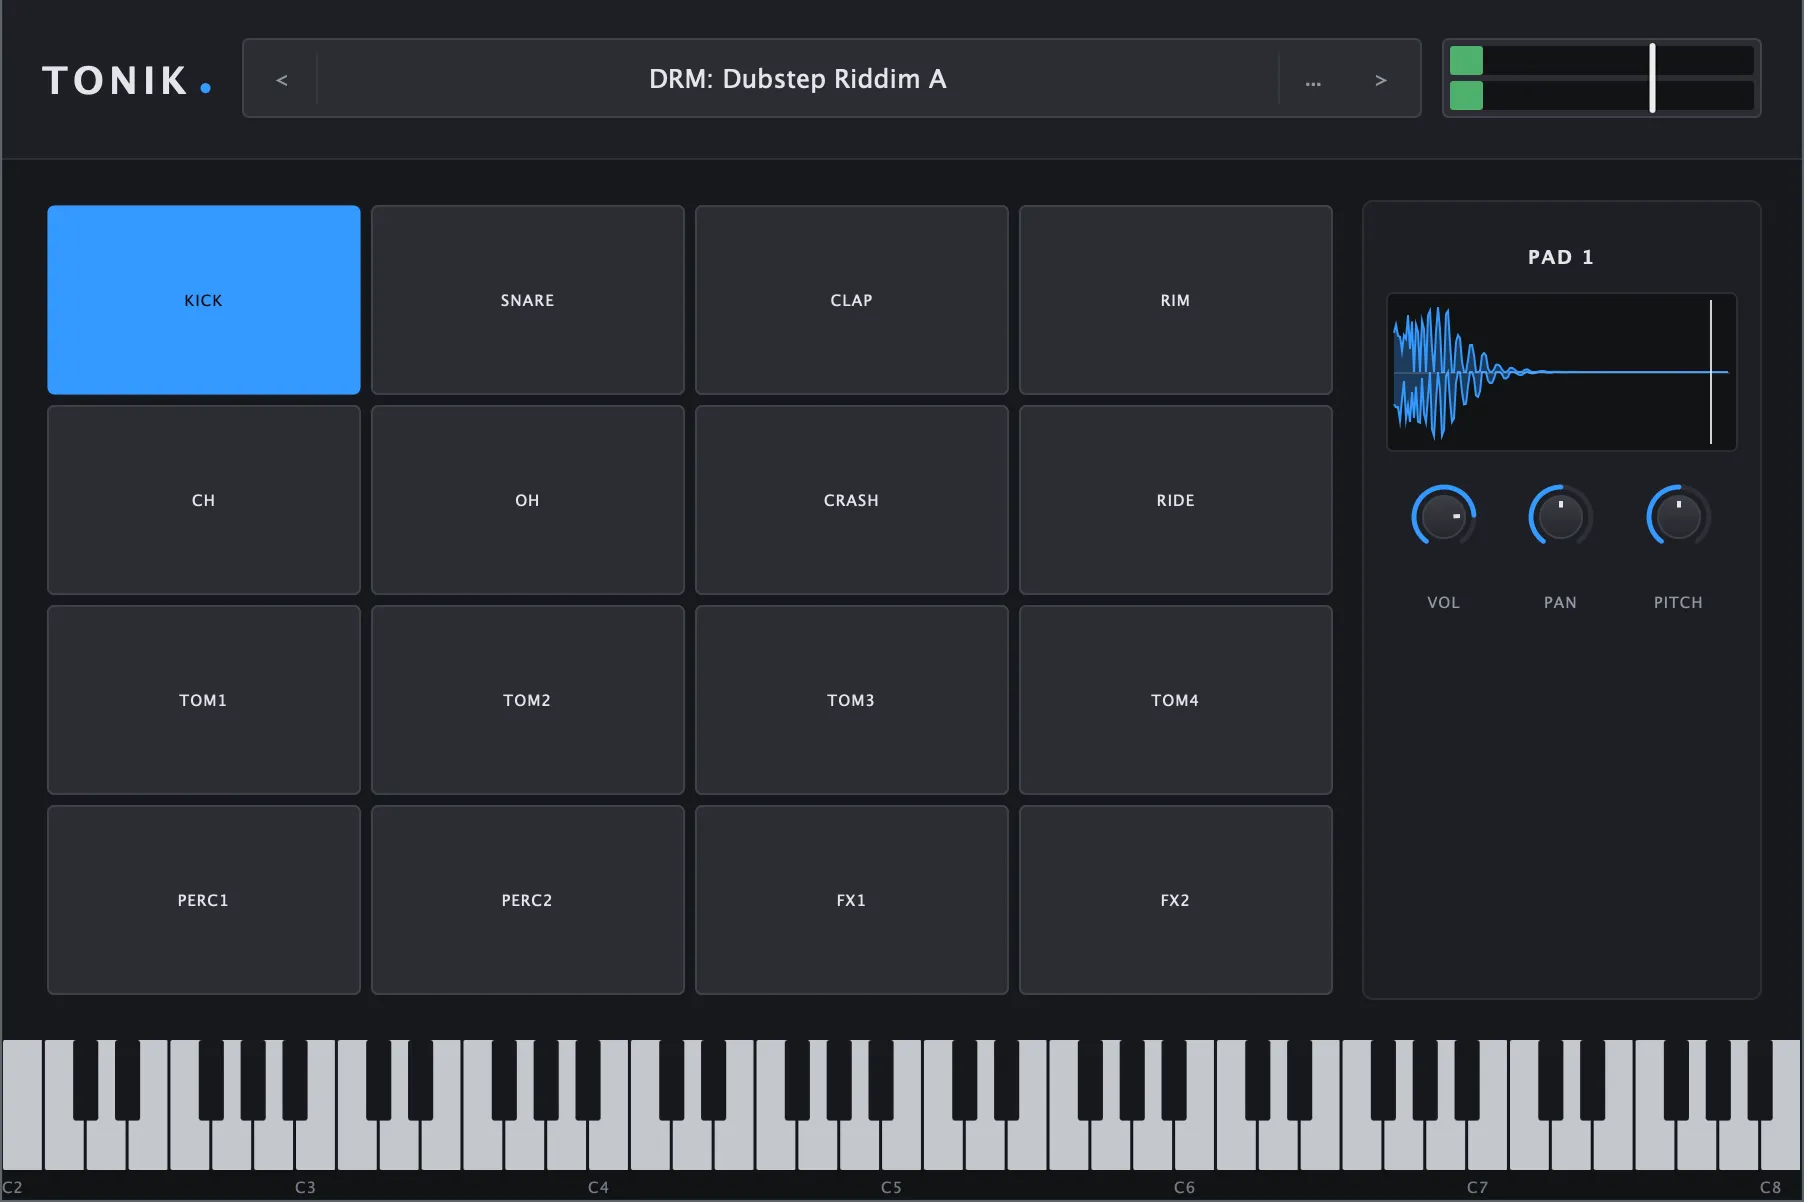
Task: Trigger the PERC2 pad
Action: pos(528,900)
